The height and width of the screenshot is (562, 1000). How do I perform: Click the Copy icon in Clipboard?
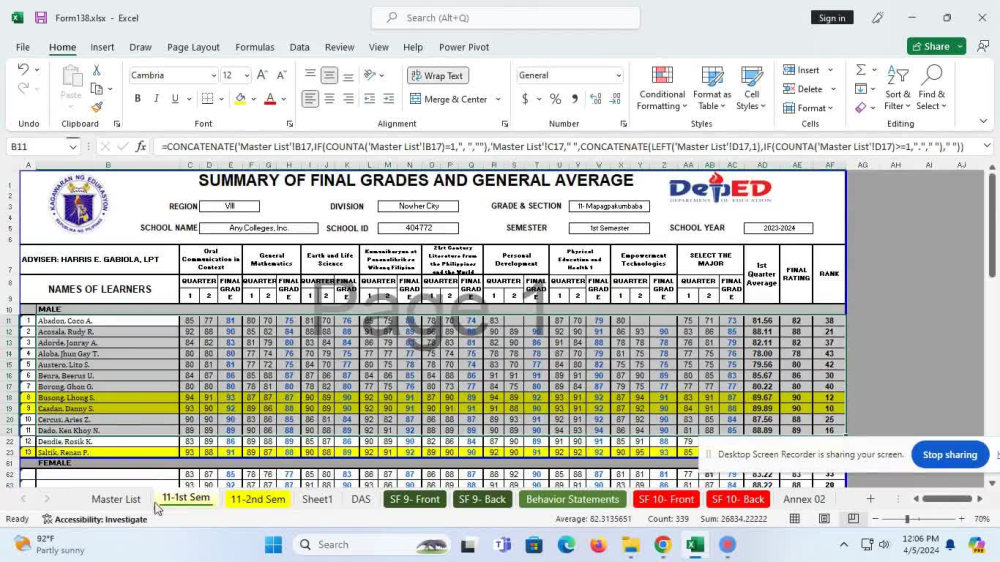(97, 89)
